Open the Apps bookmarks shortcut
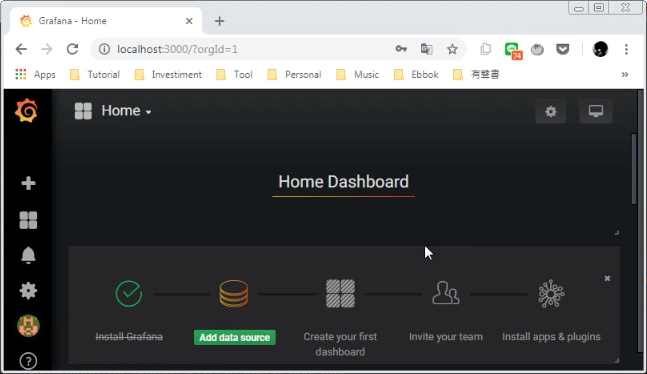Viewport: 647px width, 374px height. (x=35, y=74)
